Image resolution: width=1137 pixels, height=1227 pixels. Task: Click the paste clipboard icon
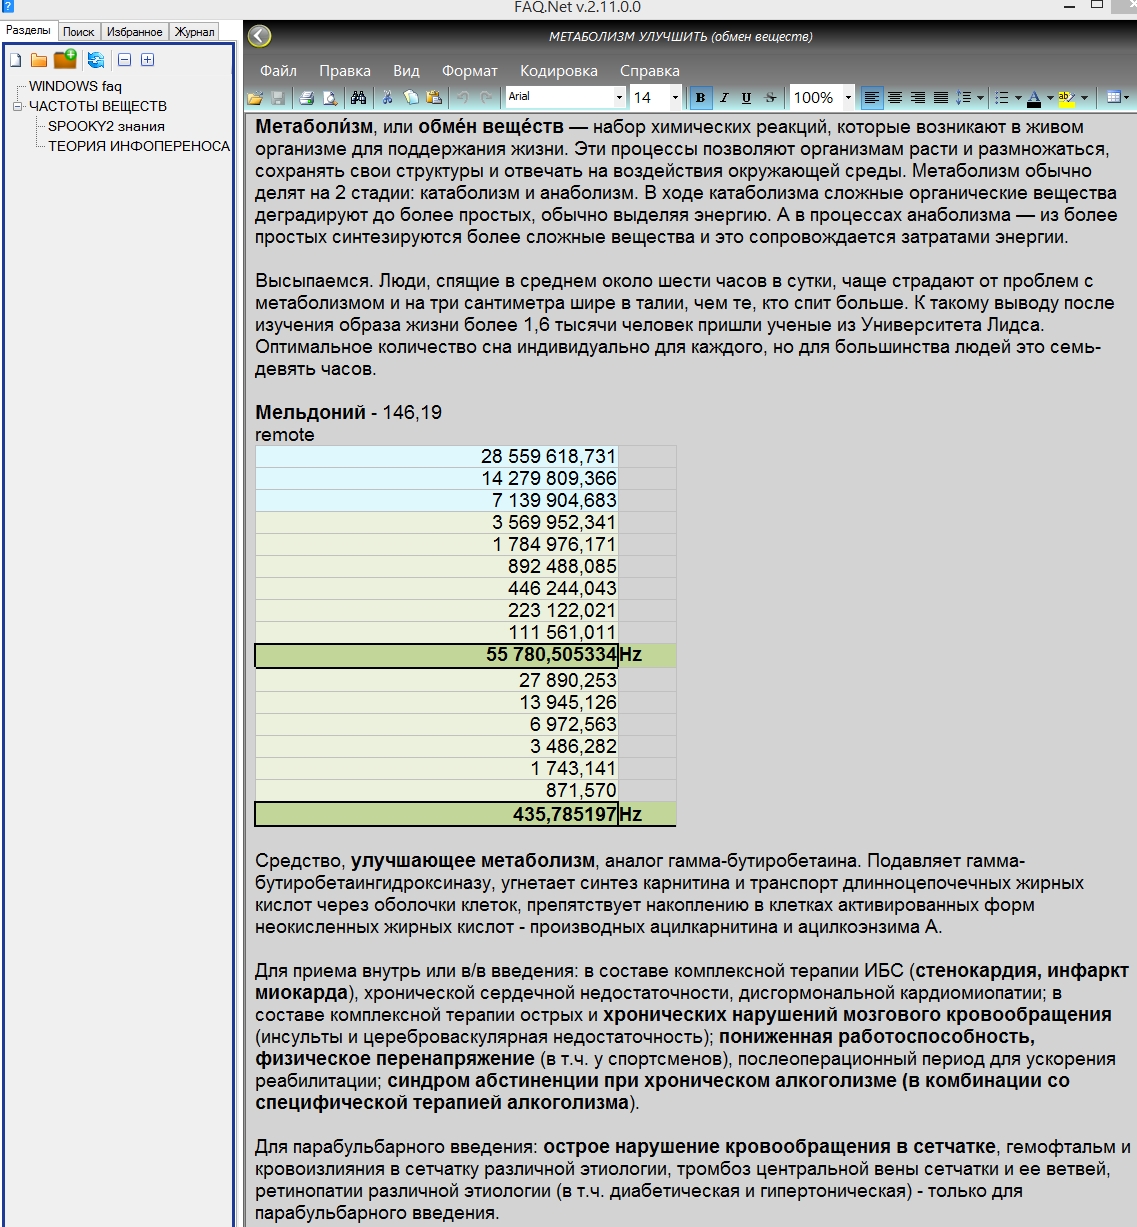coord(434,98)
